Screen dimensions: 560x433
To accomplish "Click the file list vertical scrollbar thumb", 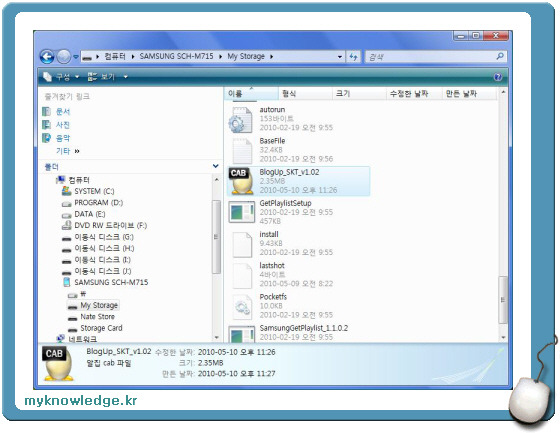I will (x=503, y=299).
